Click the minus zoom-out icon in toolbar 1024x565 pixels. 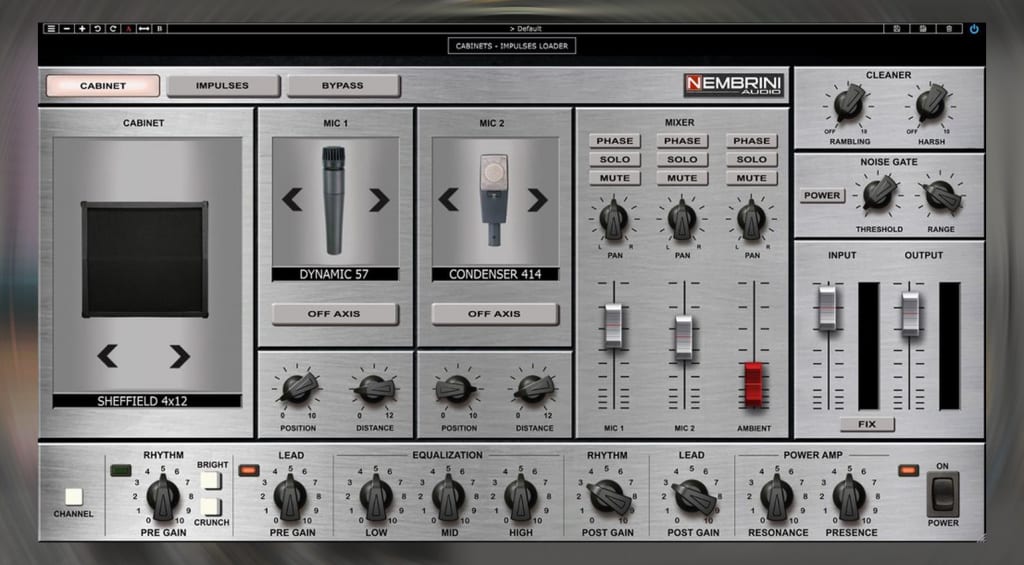click(67, 29)
